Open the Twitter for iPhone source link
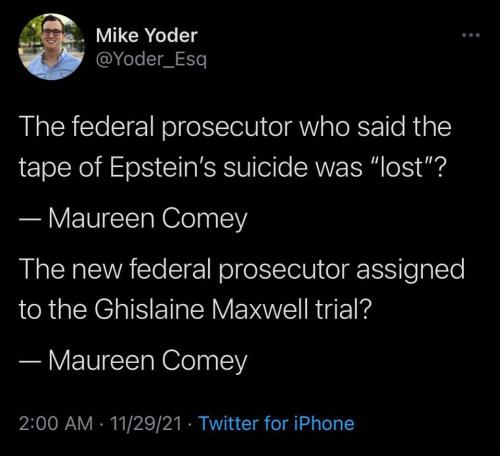This screenshot has width=500, height=456. [x=277, y=423]
